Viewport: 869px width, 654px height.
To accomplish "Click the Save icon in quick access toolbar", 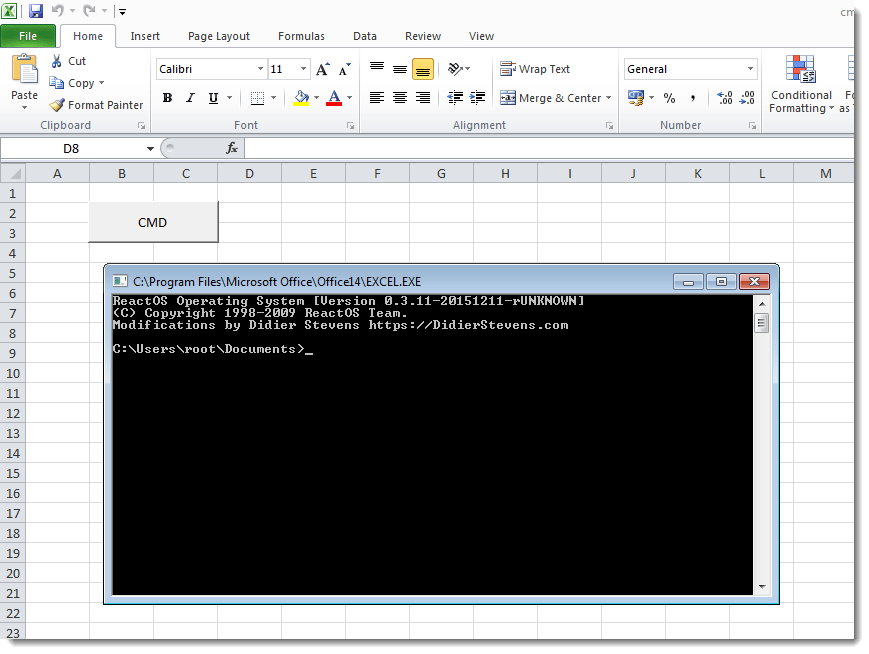I will pos(36,11).
